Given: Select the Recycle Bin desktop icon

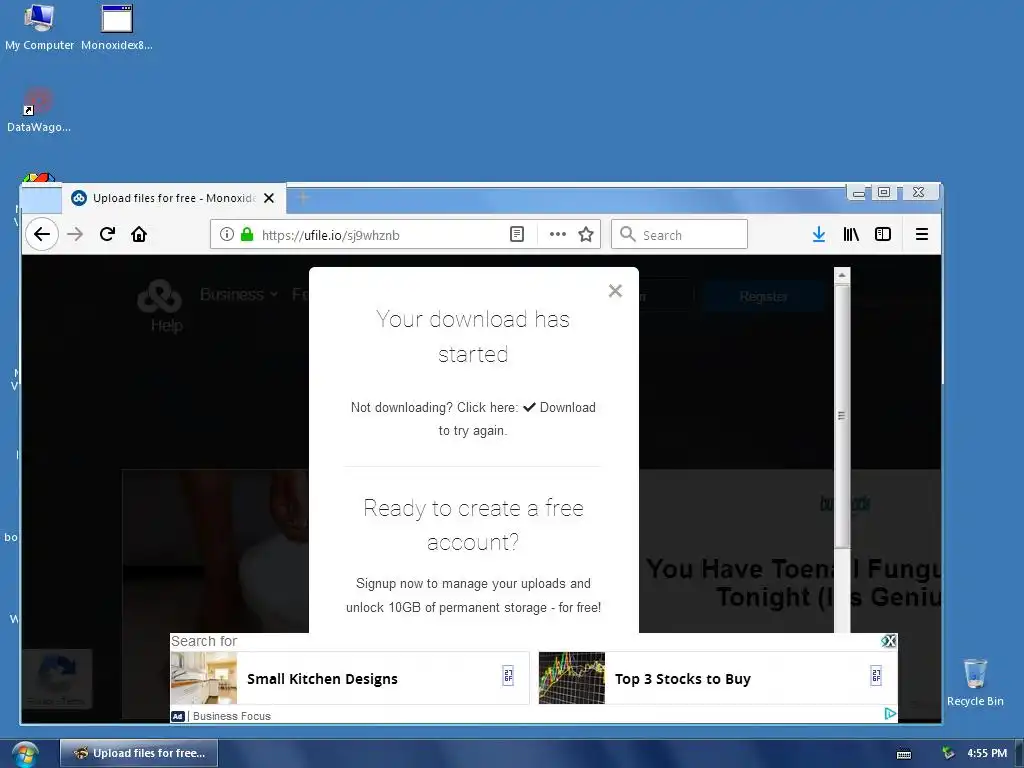Looking at the screenshot, I should tap(975, 682).
